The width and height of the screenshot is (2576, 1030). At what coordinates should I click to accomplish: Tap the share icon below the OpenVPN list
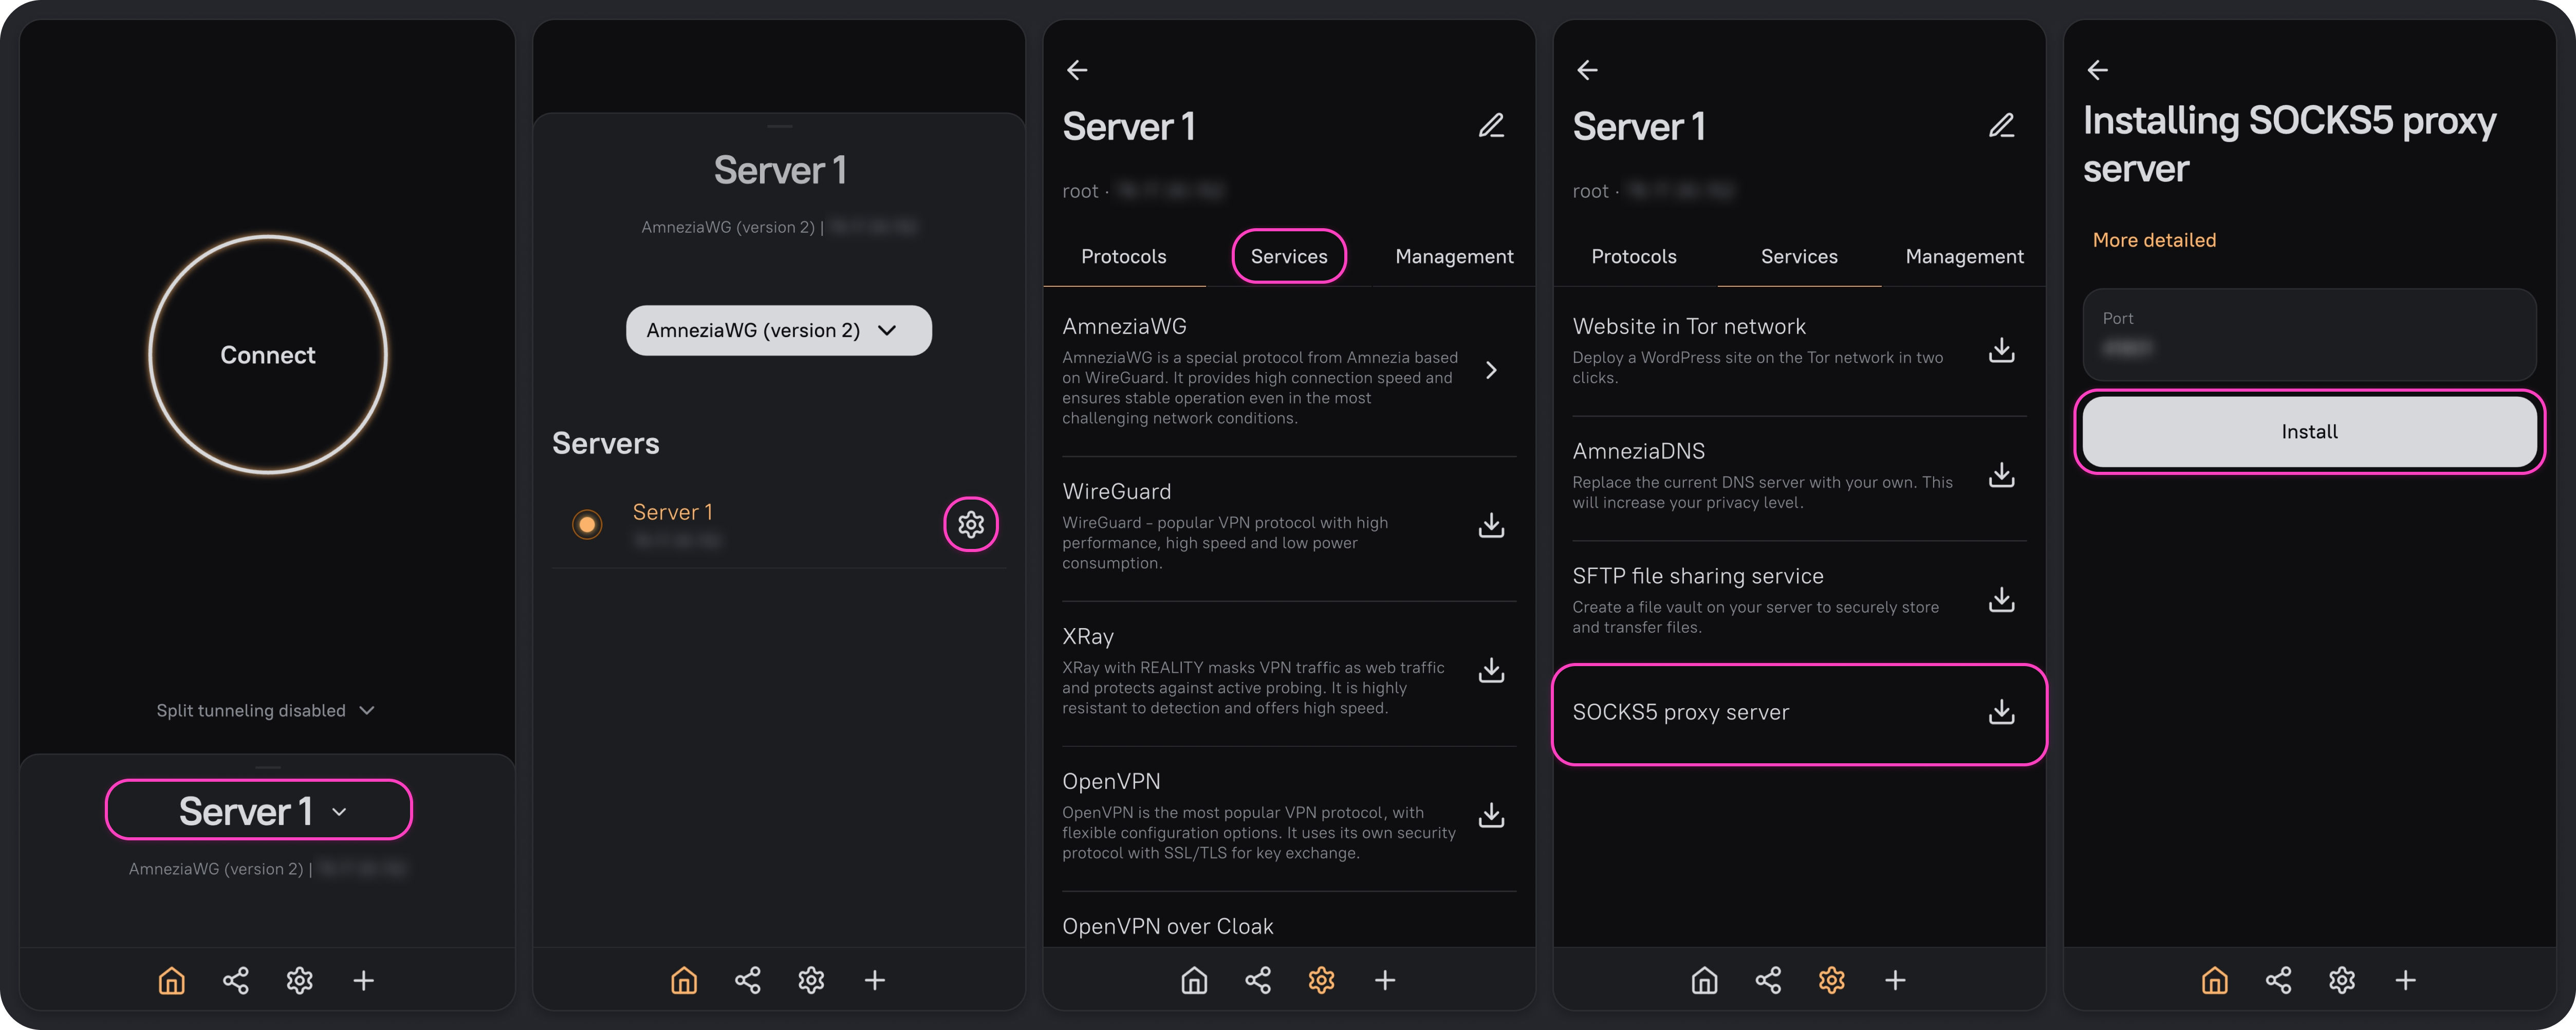1258,980
